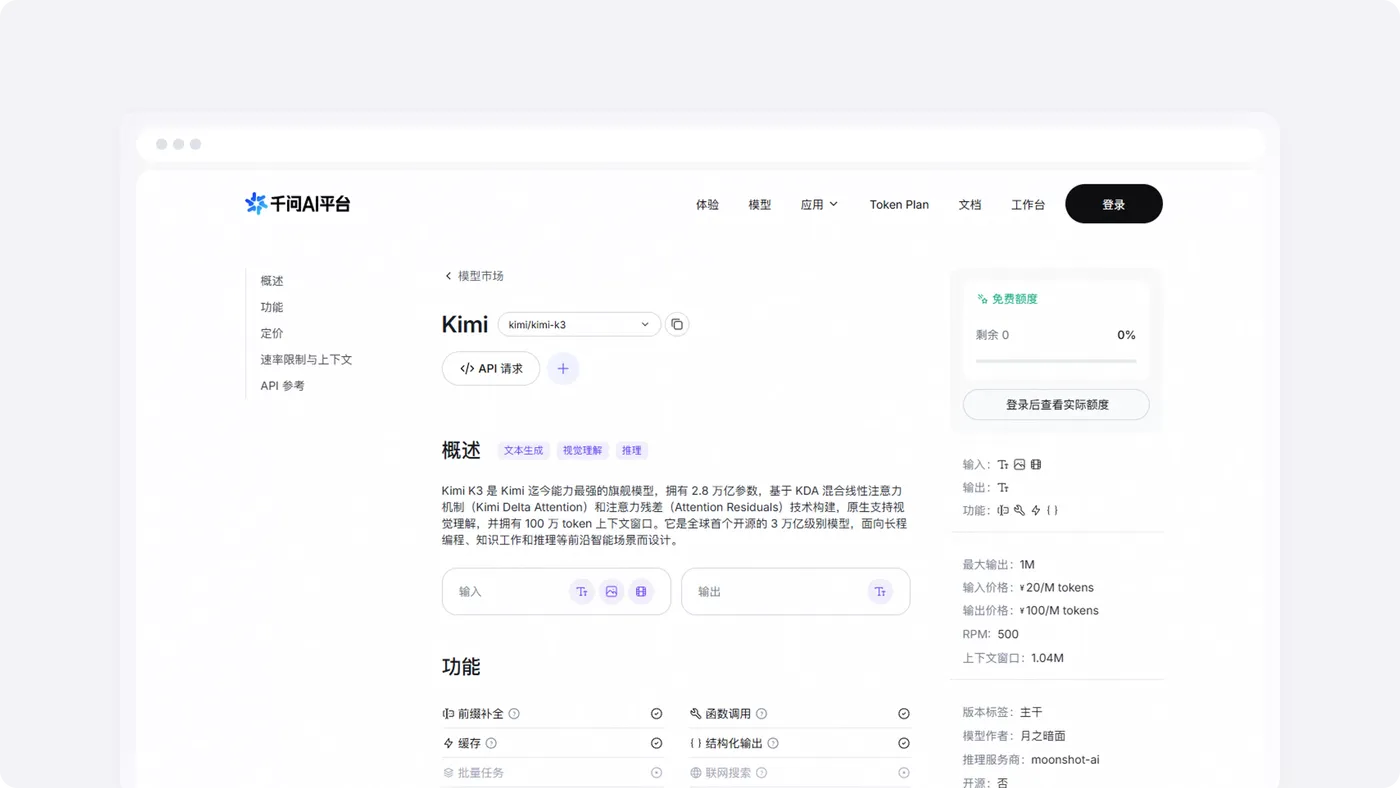Click the checkmark in the 结构化输出 row
The height and width of the screenshot is (788, 1400).
903,743
